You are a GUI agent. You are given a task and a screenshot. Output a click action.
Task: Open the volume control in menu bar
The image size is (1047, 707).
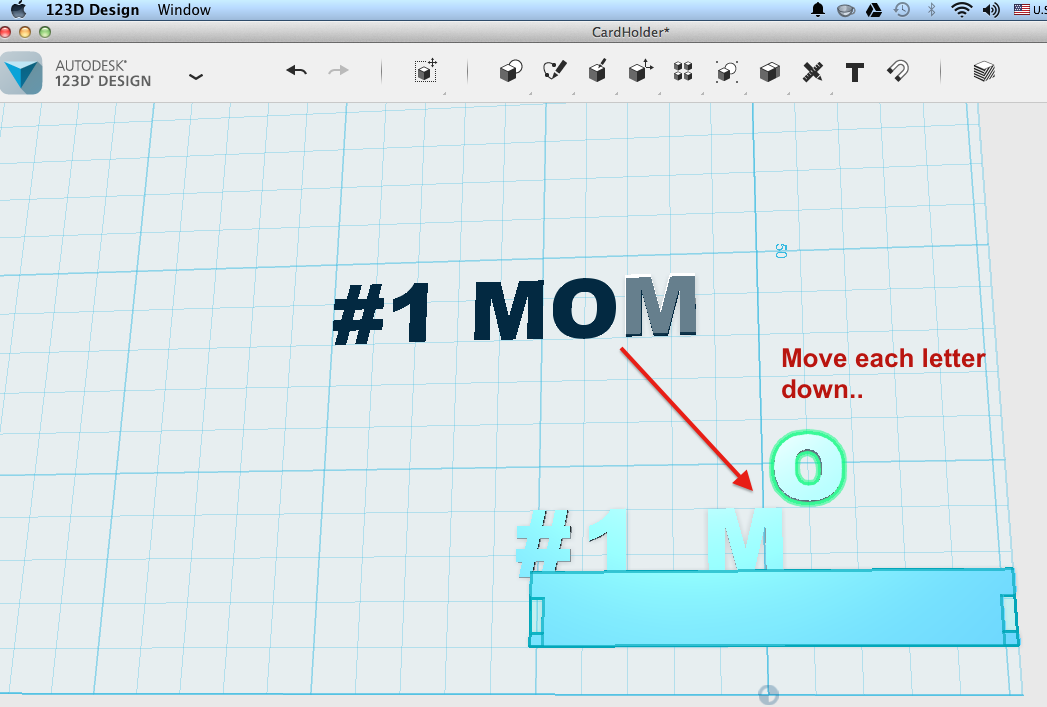(992, 9)
